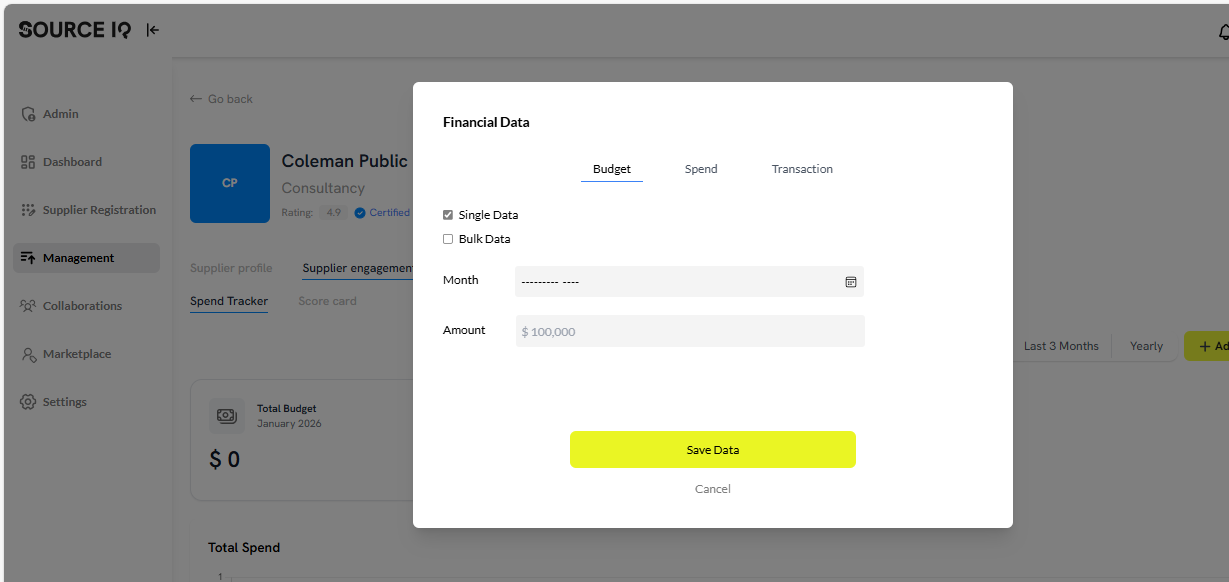This screenshot has height=582, width=1229.
Task: Open the Collaborations section
Action: 80,305
